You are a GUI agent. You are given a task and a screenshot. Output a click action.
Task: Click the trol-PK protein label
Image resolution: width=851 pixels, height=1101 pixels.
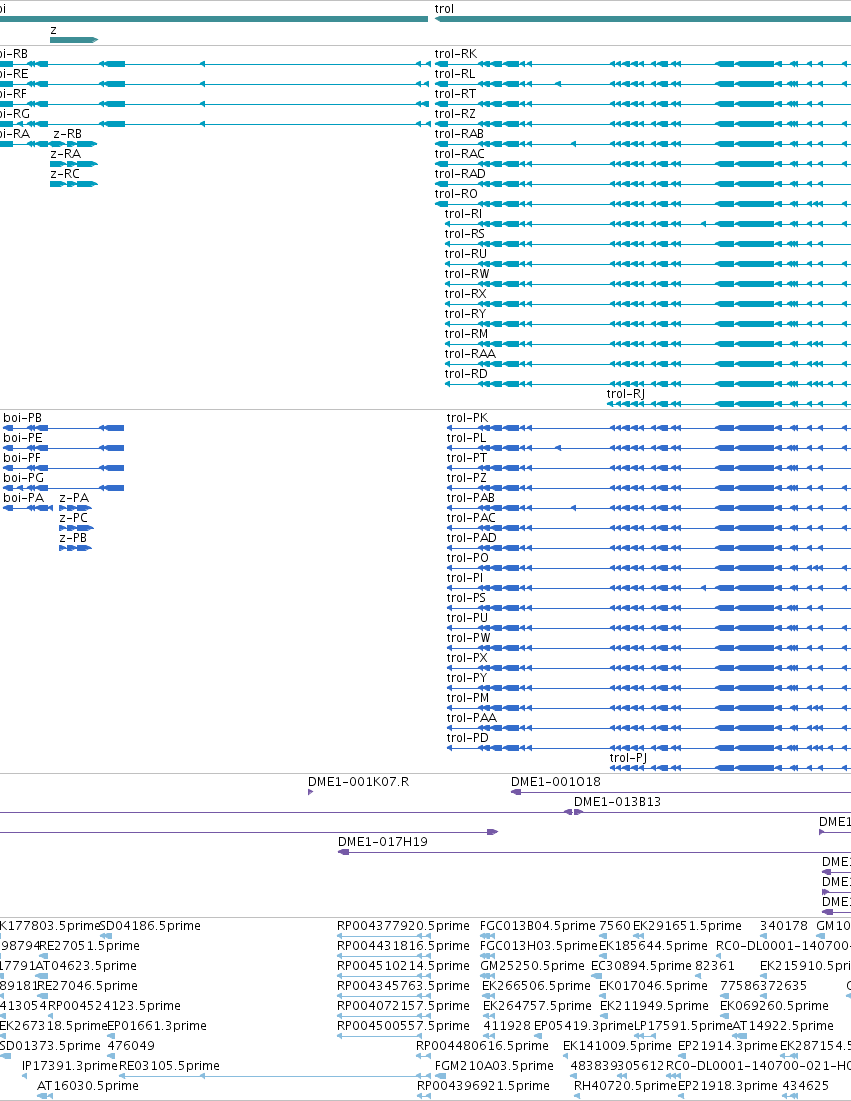[467, 418]
